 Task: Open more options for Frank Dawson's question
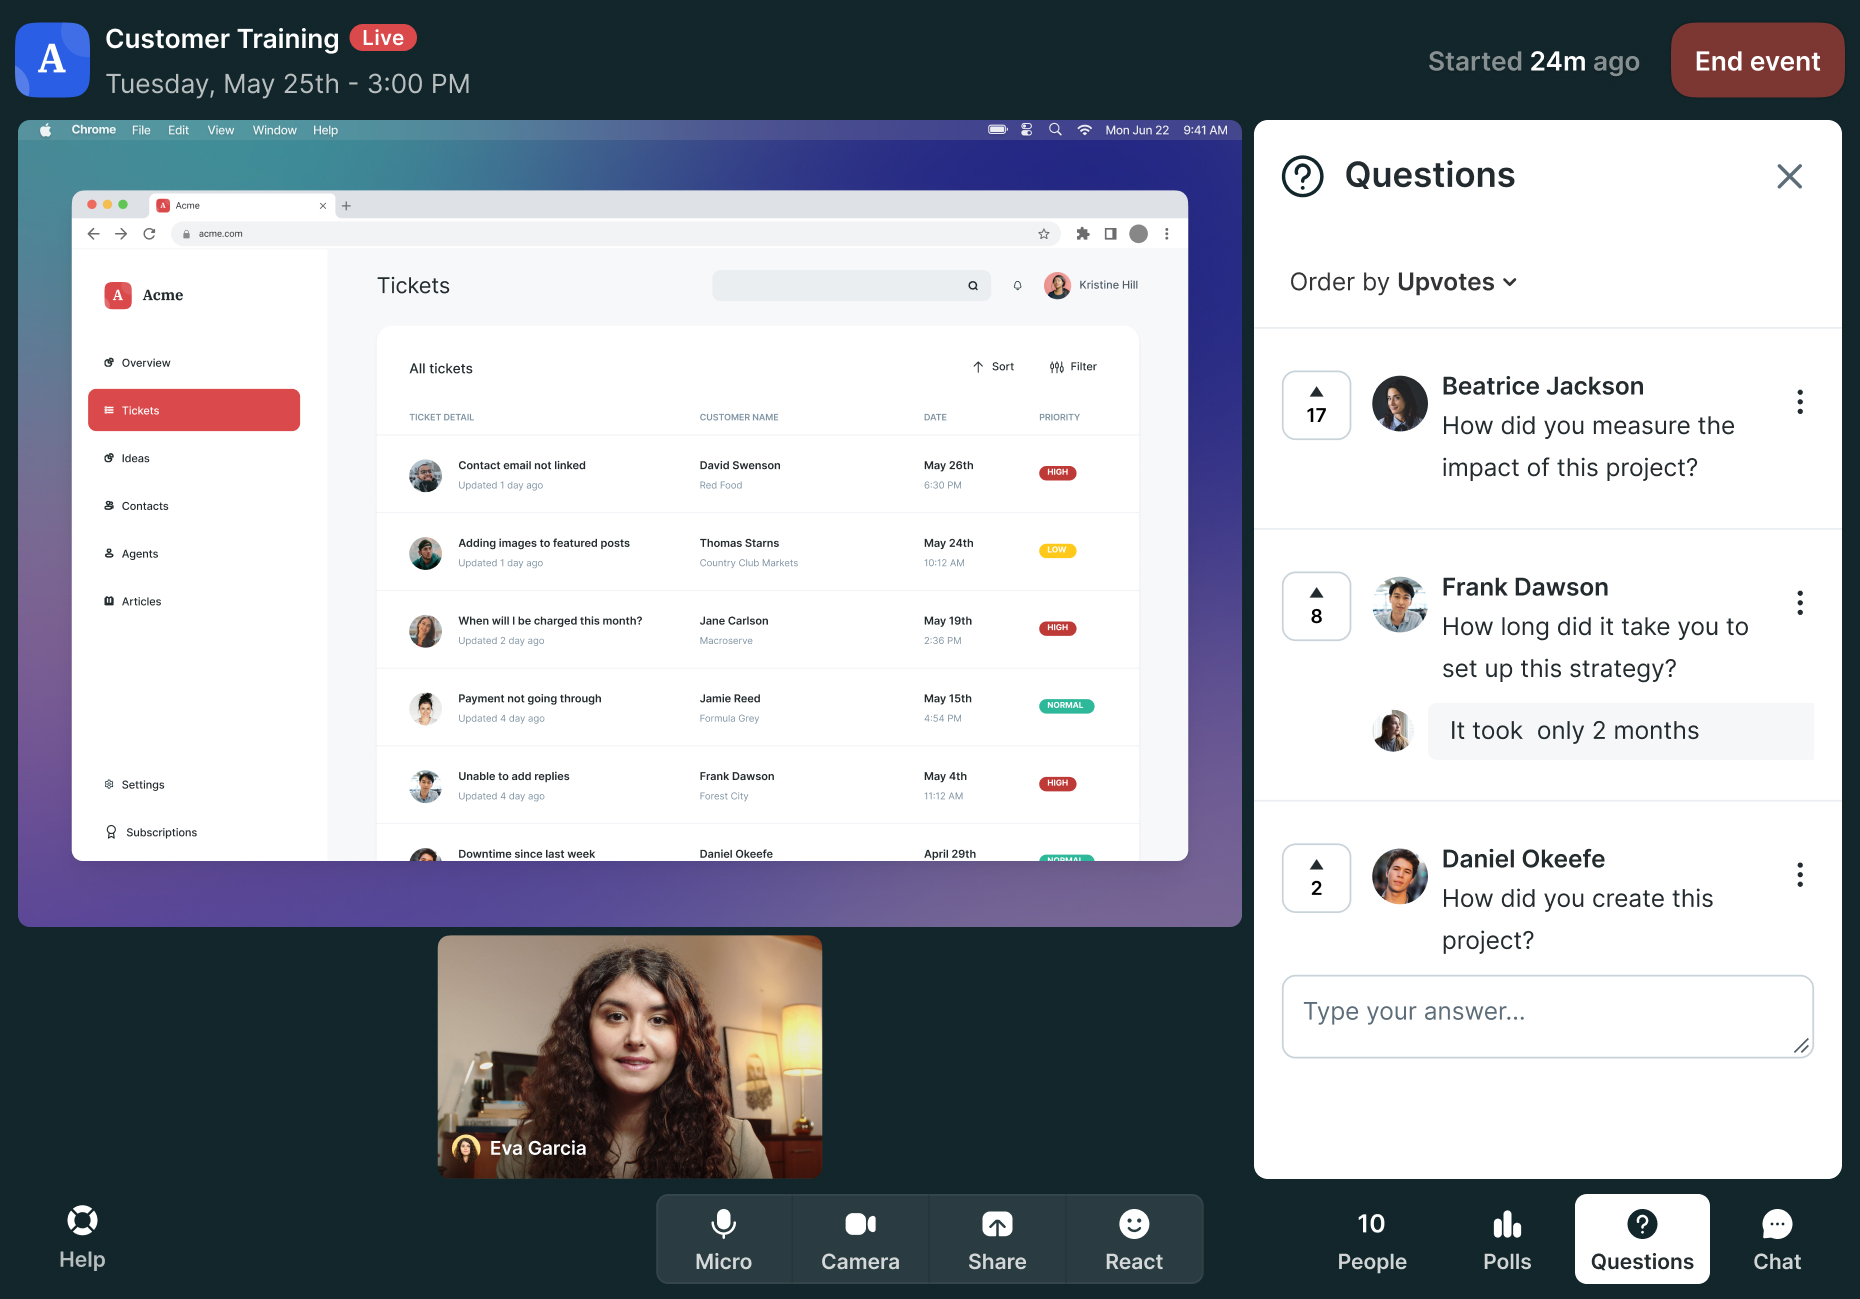[1800, 603]
